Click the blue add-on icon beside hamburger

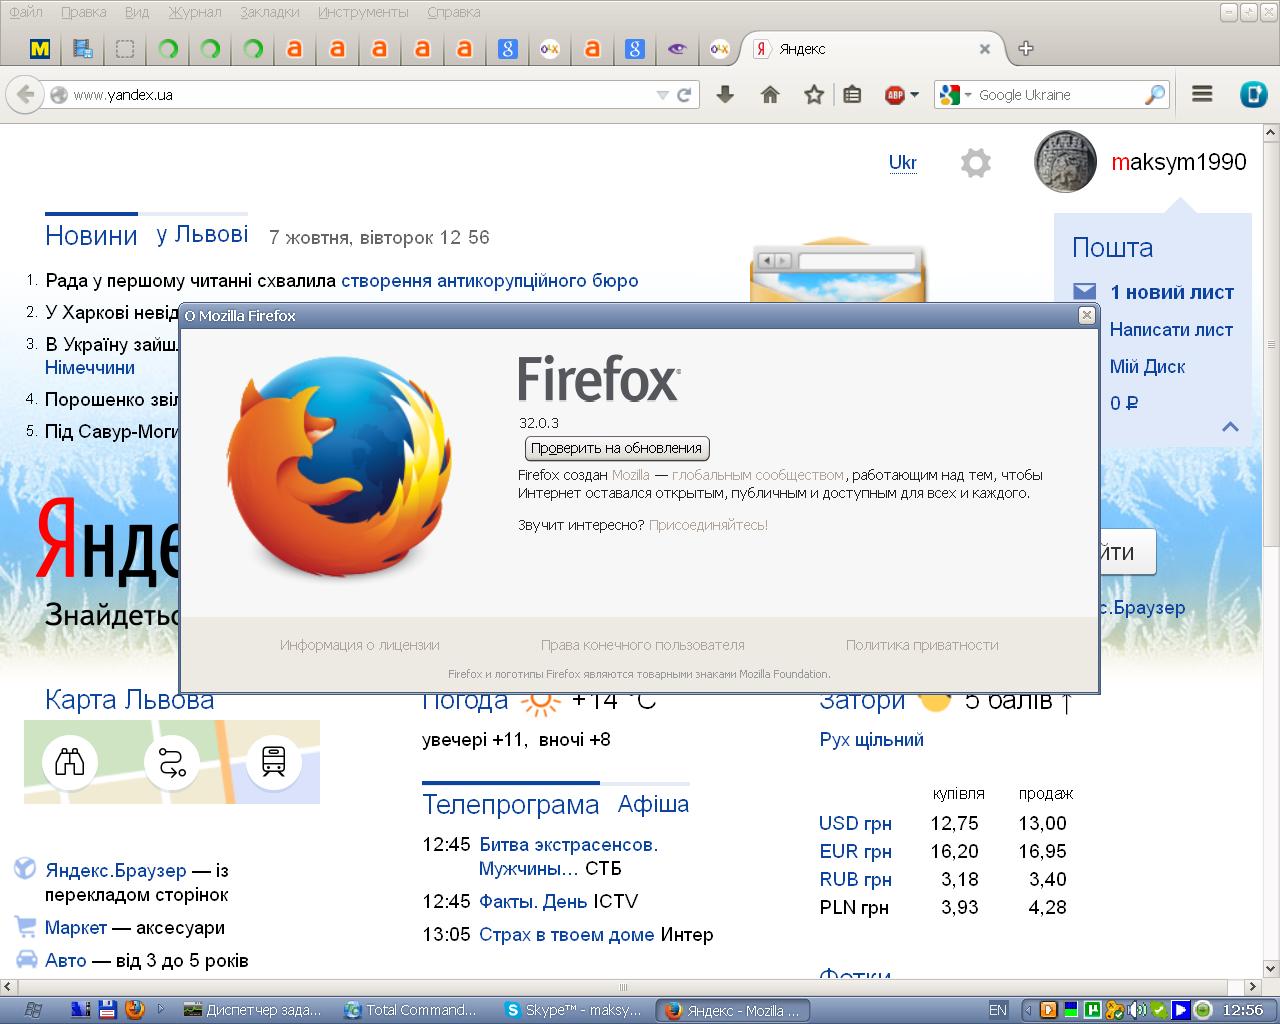point(1253,95)
